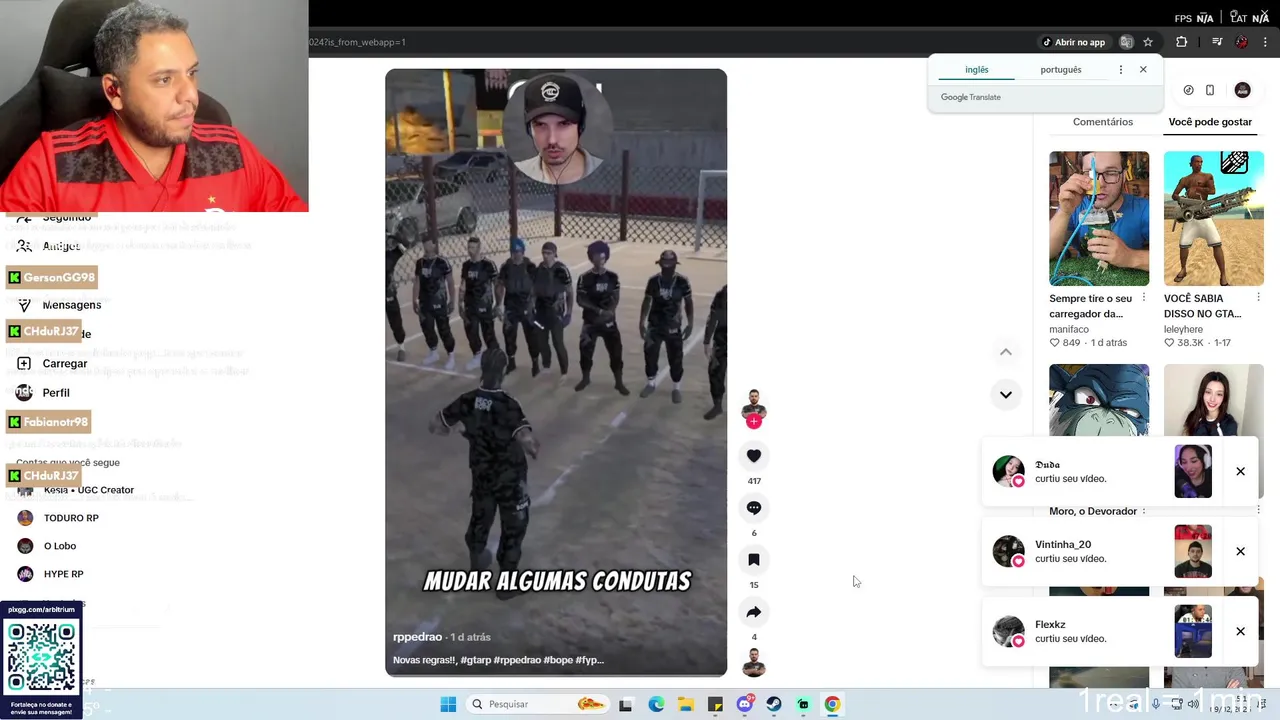Open Duda's profile avatar in notification

[1008, 471]
